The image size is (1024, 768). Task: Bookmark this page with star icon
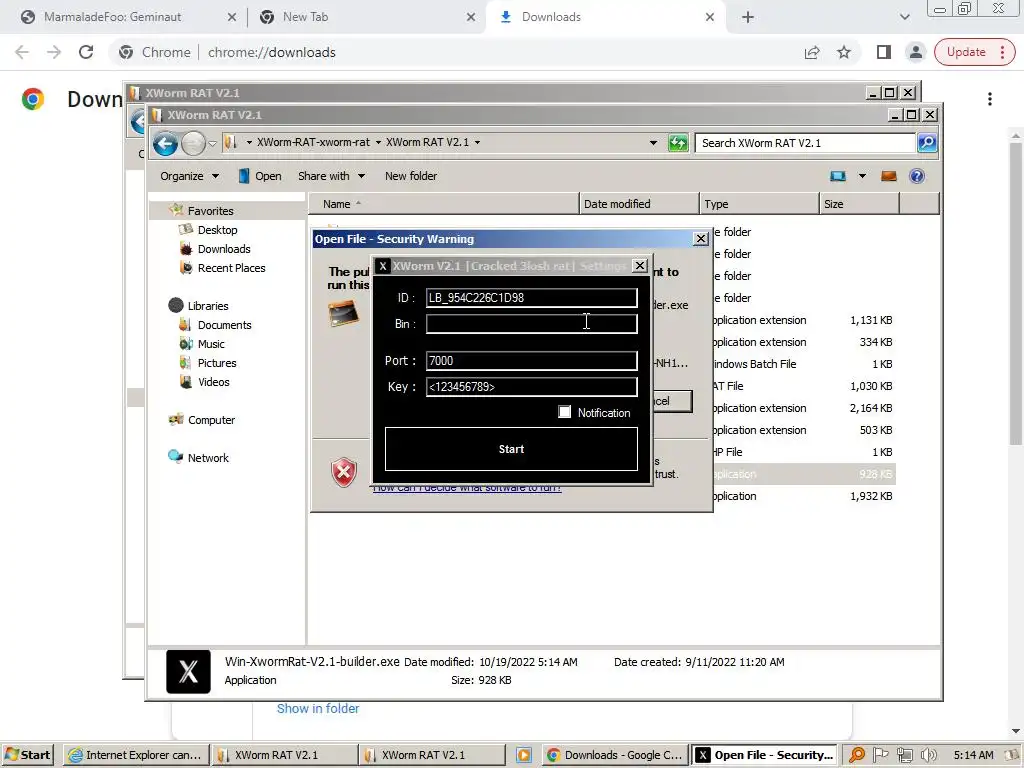(x=844, y=52)
